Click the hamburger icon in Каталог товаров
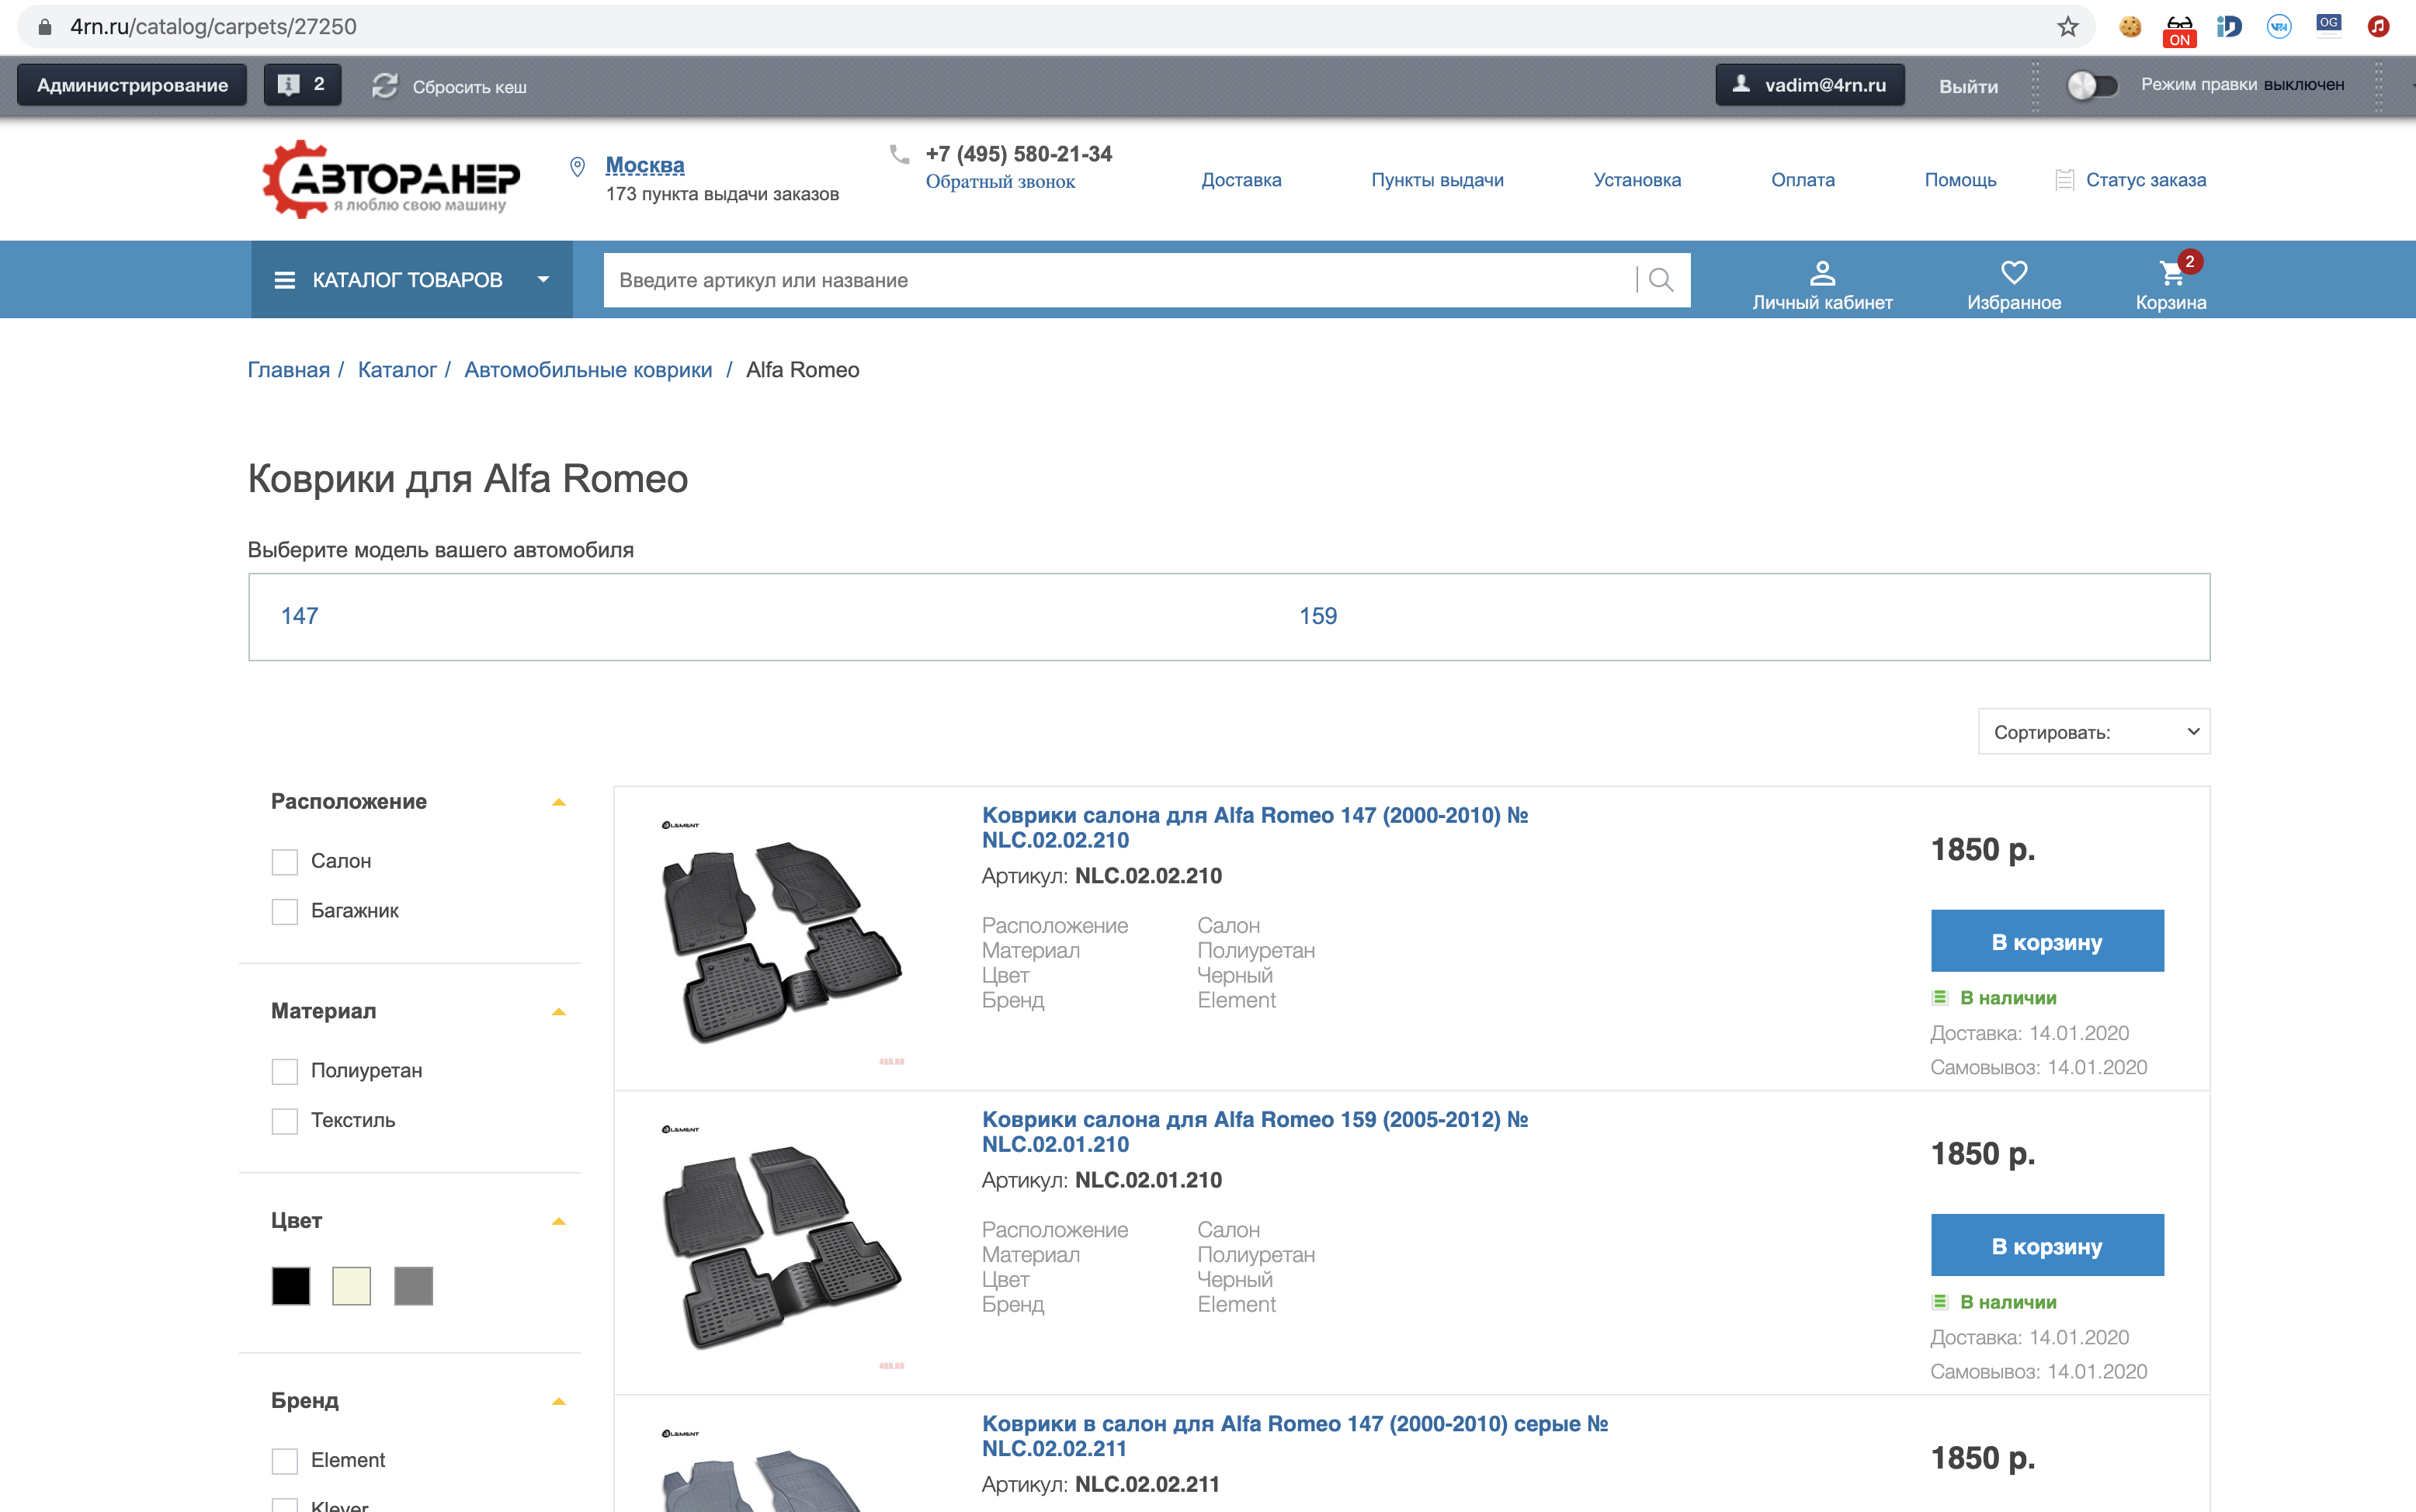The width and height of the screenshot is (2416, 1512). pos(285,280)
